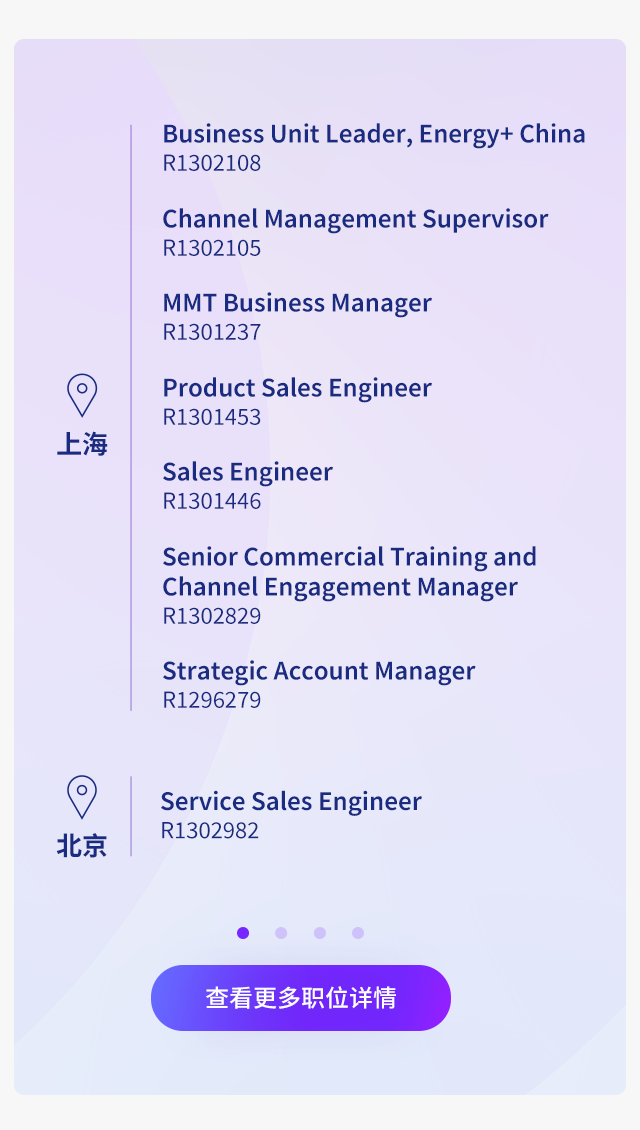This screenshot has height=1130, width=640.
Task: Click the Shanghai location pin icon
Action: 82,395
